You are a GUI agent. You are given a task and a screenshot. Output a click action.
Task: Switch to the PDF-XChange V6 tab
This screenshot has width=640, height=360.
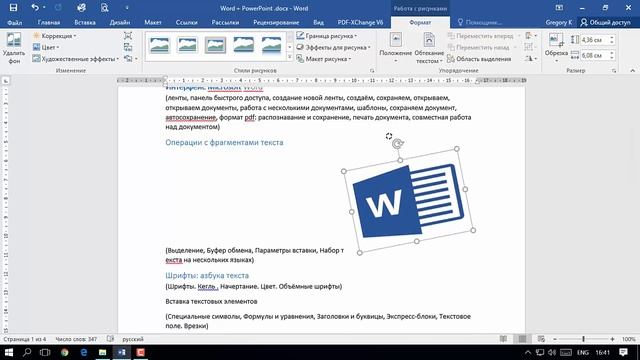(x=360, y=22)
